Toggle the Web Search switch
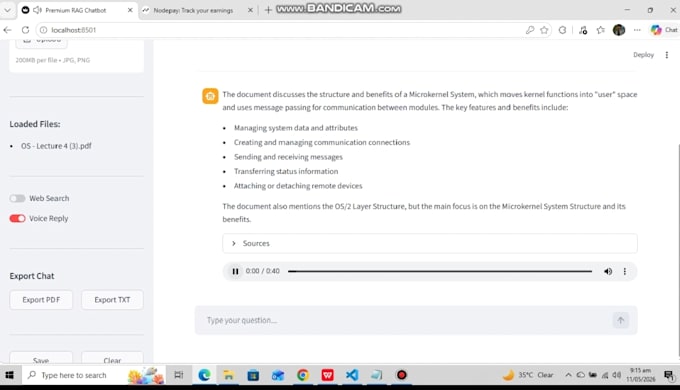Viewport: 680px width, 390px height. click(17, 198)
